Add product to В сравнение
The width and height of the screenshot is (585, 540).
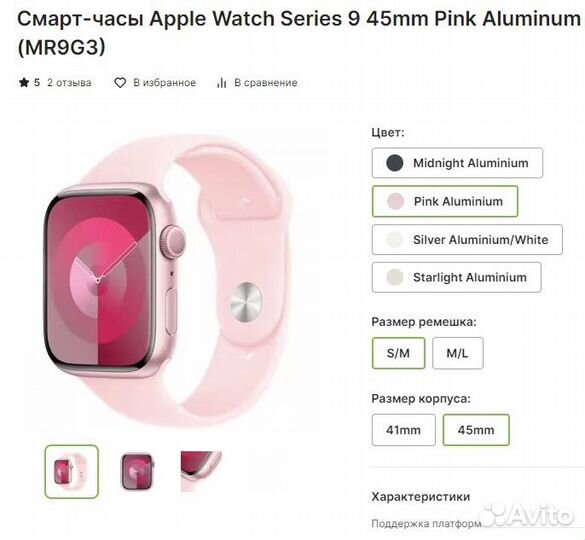(266, 82)
